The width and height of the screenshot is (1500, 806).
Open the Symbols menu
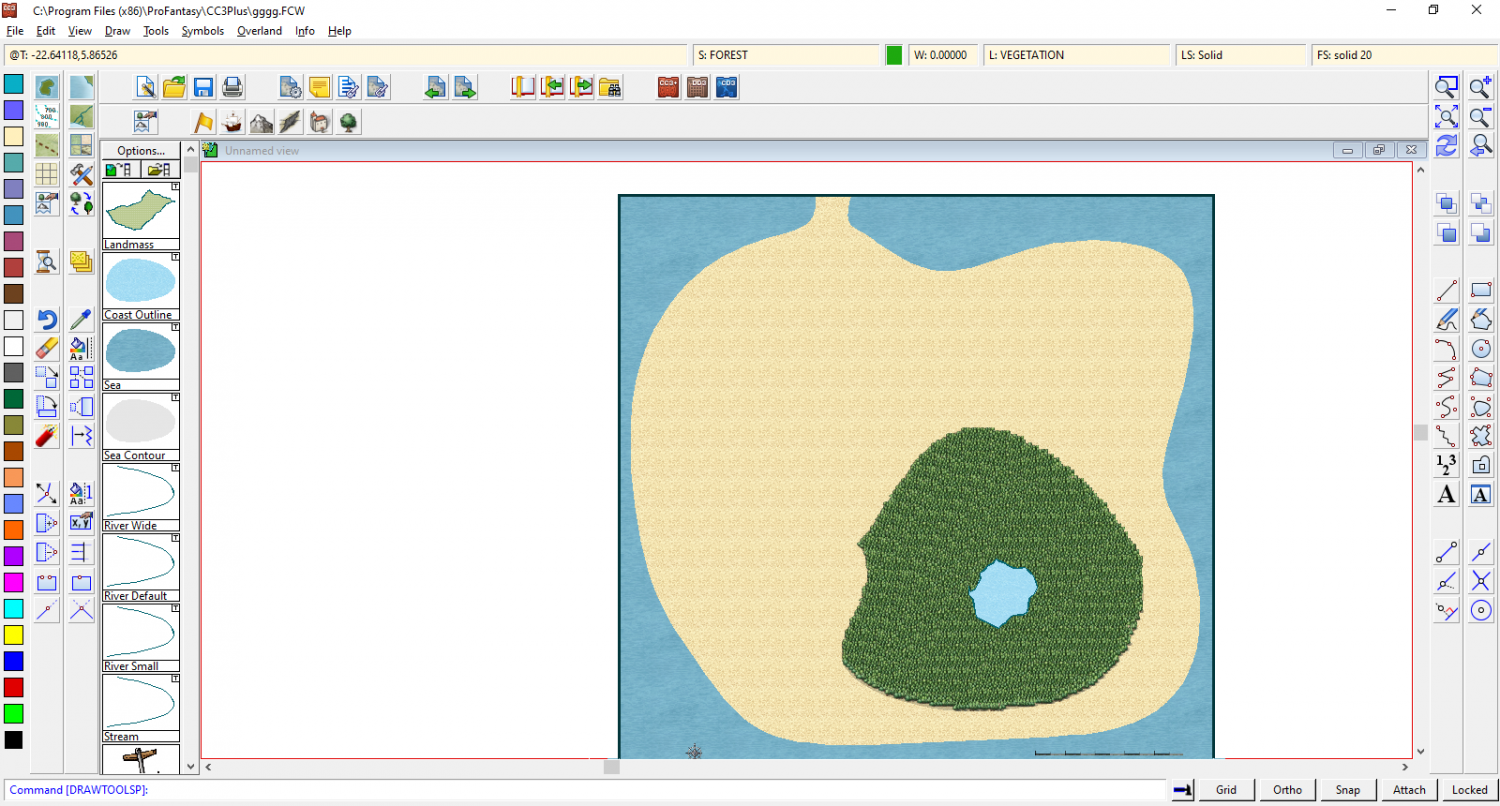coord(203,31)
